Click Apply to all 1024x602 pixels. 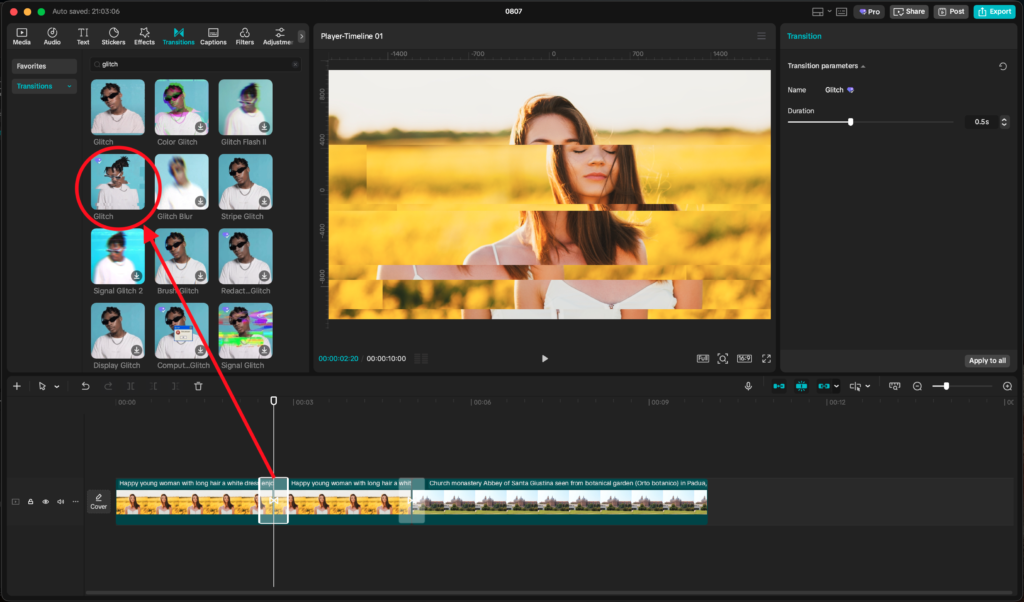tap(987, 360)
